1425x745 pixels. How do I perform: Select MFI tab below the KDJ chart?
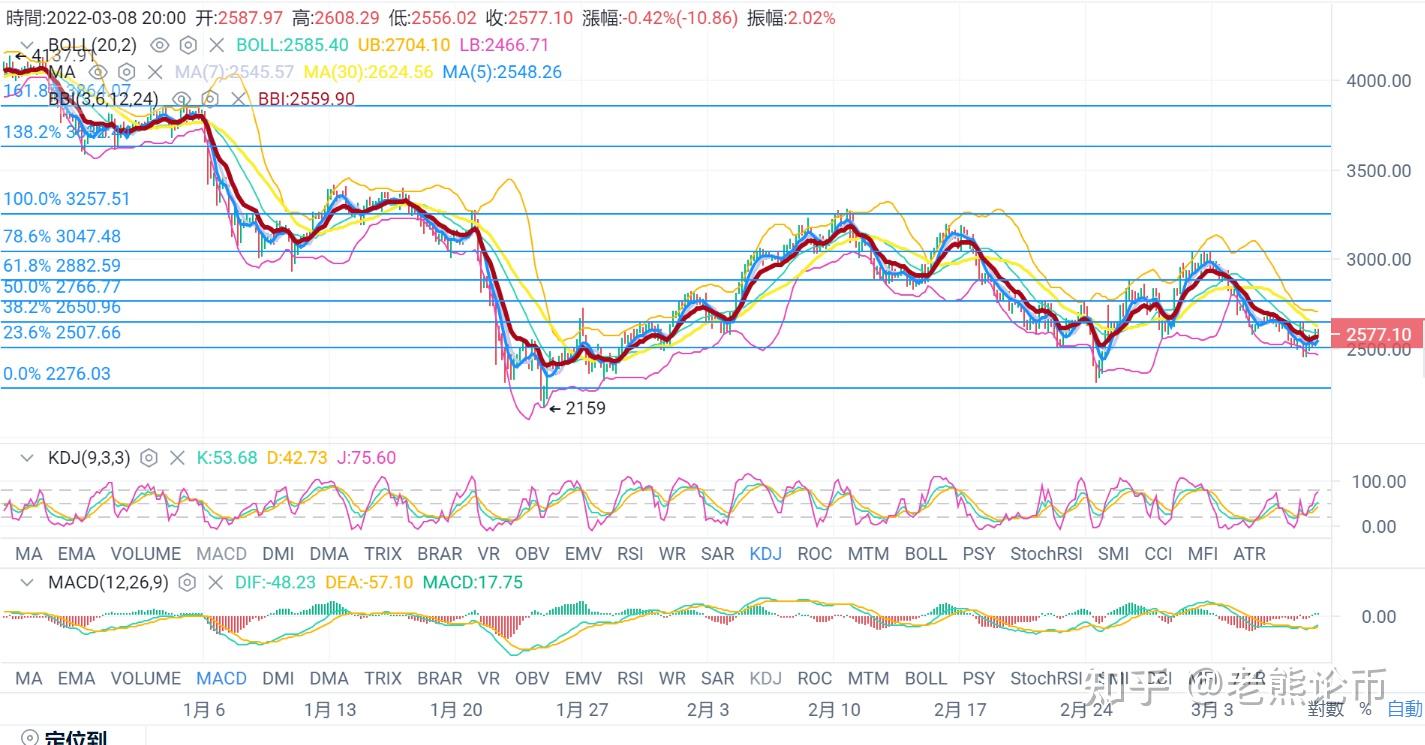(x=1203, y=553)
